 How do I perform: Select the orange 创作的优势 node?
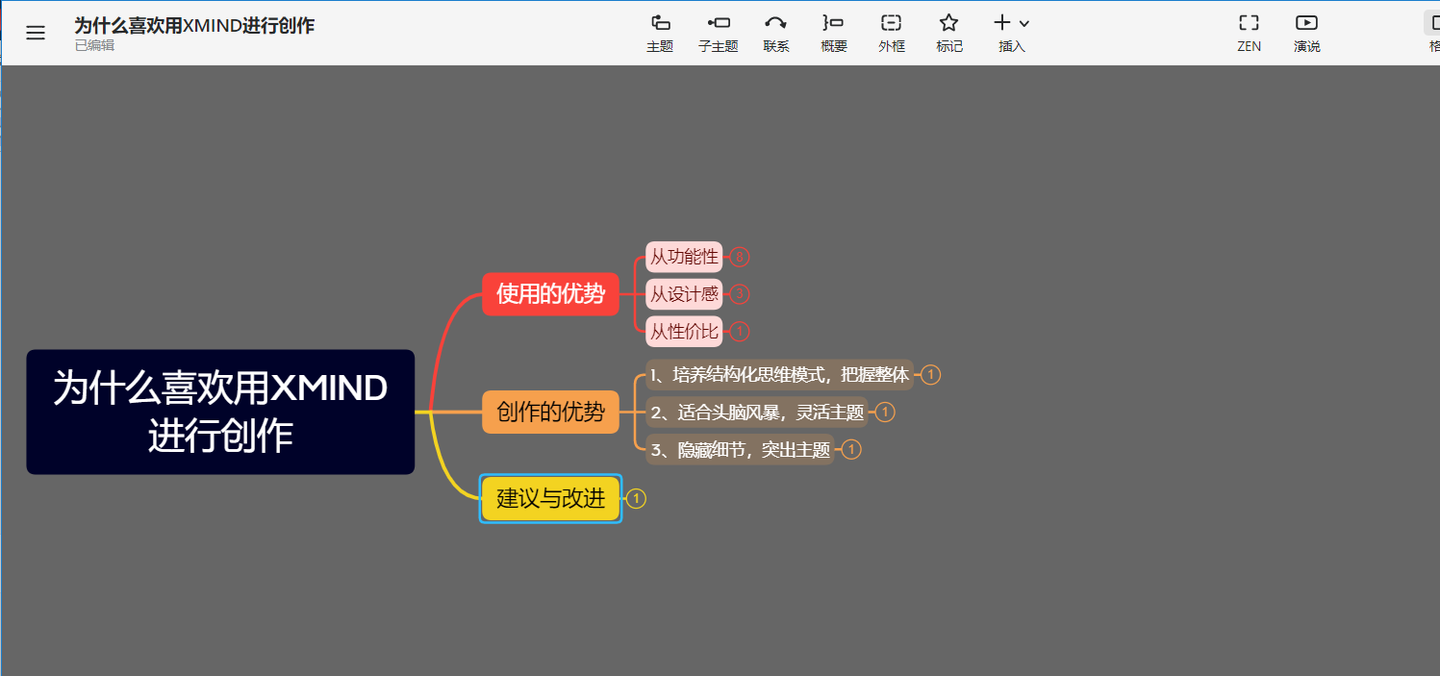[551, 411]
